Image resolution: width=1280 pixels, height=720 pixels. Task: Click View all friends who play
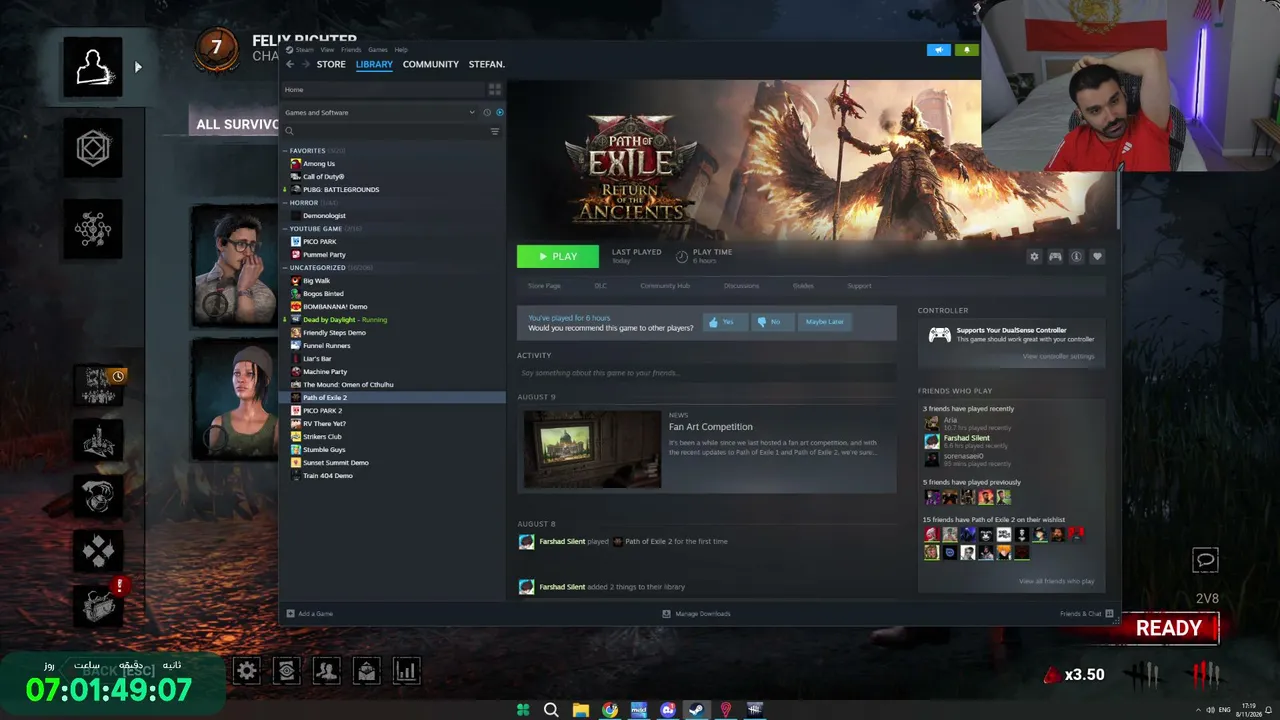click(x=1056, y=581)
